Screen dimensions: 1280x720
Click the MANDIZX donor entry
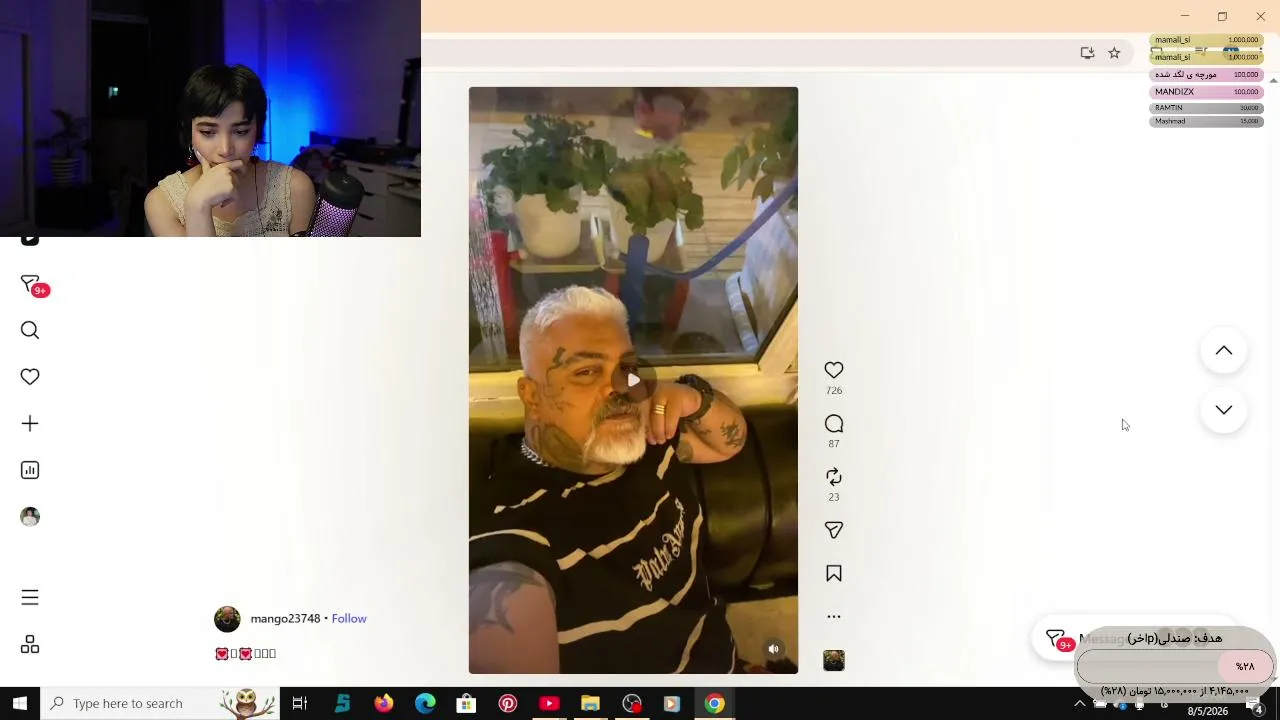pos(1206,92)
